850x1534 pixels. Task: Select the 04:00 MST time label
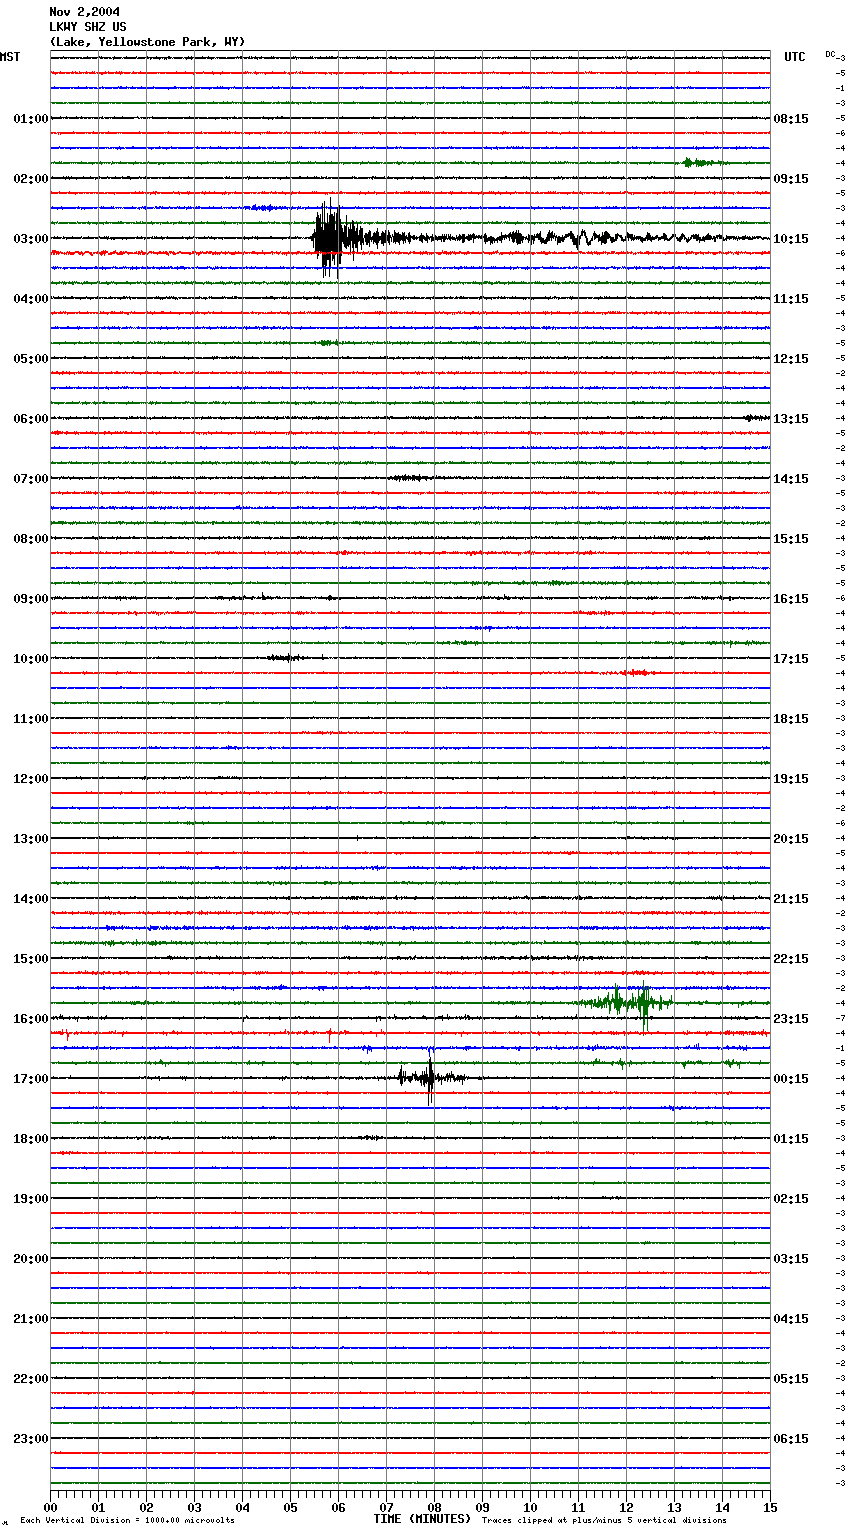click(31, 299)
